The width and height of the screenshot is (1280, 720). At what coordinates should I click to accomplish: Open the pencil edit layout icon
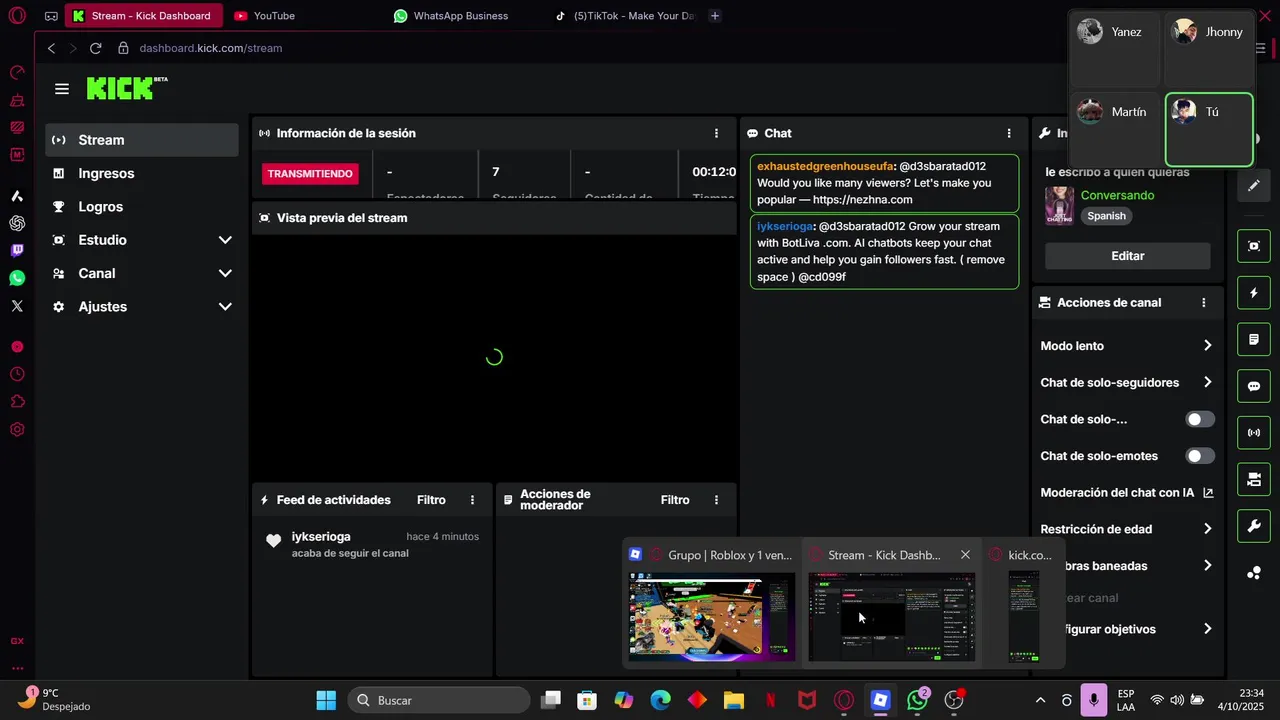click(x=1254, y=186)
